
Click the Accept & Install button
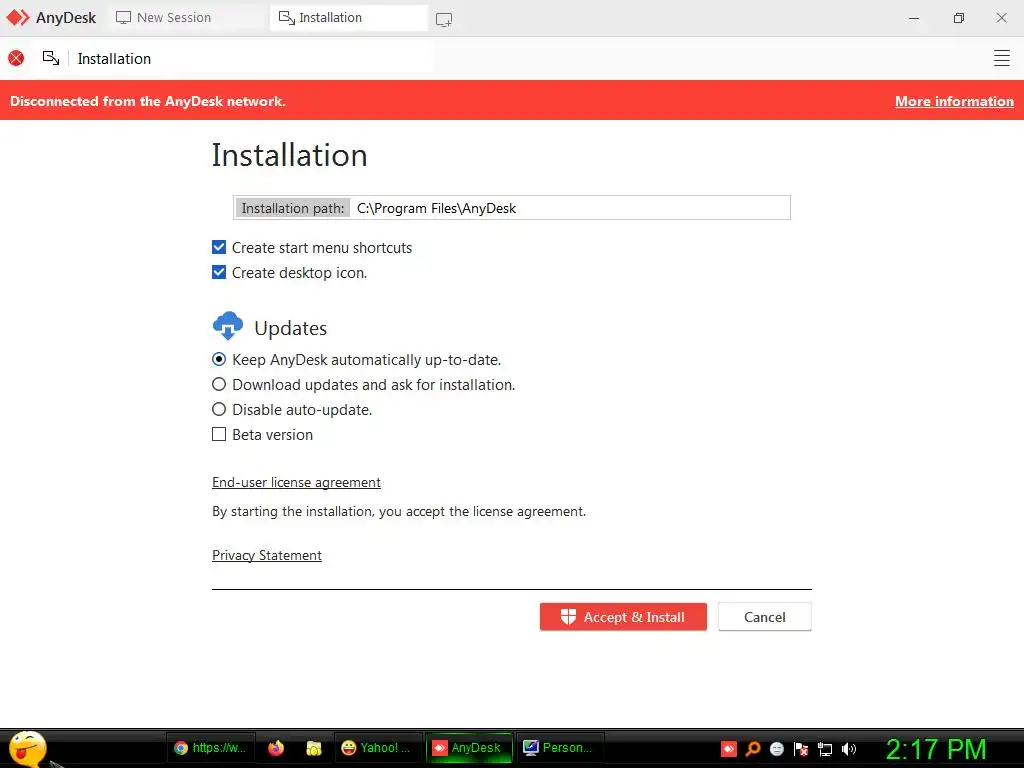coord(623,616)
